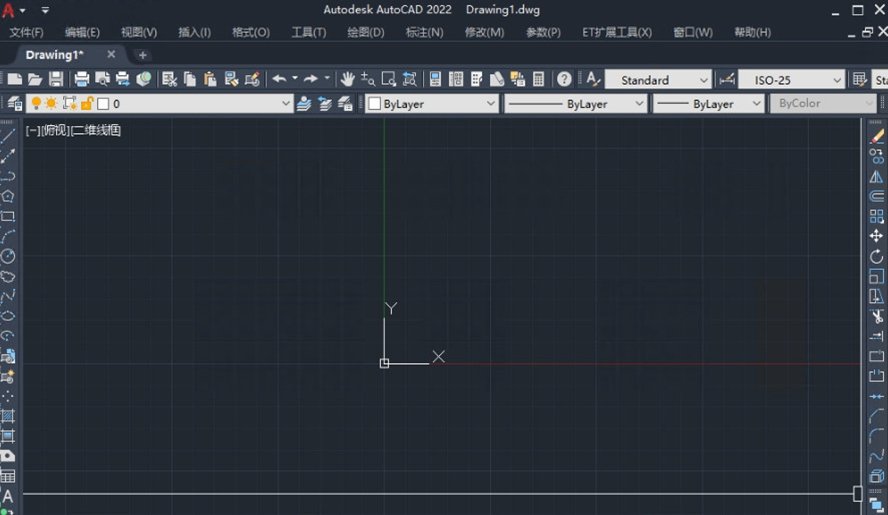Open DesignCenter icon
Image resolution: width=888 pixels, height=515 pixels.
point(456,79)
